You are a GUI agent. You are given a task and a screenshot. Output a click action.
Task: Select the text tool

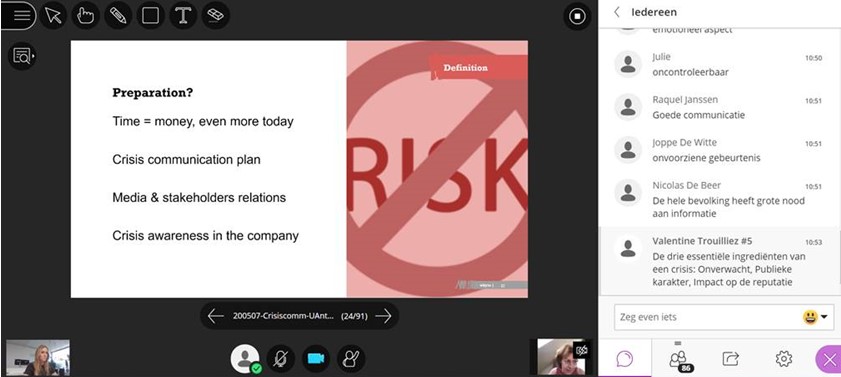pyautogui.click(x=183, y=15)
